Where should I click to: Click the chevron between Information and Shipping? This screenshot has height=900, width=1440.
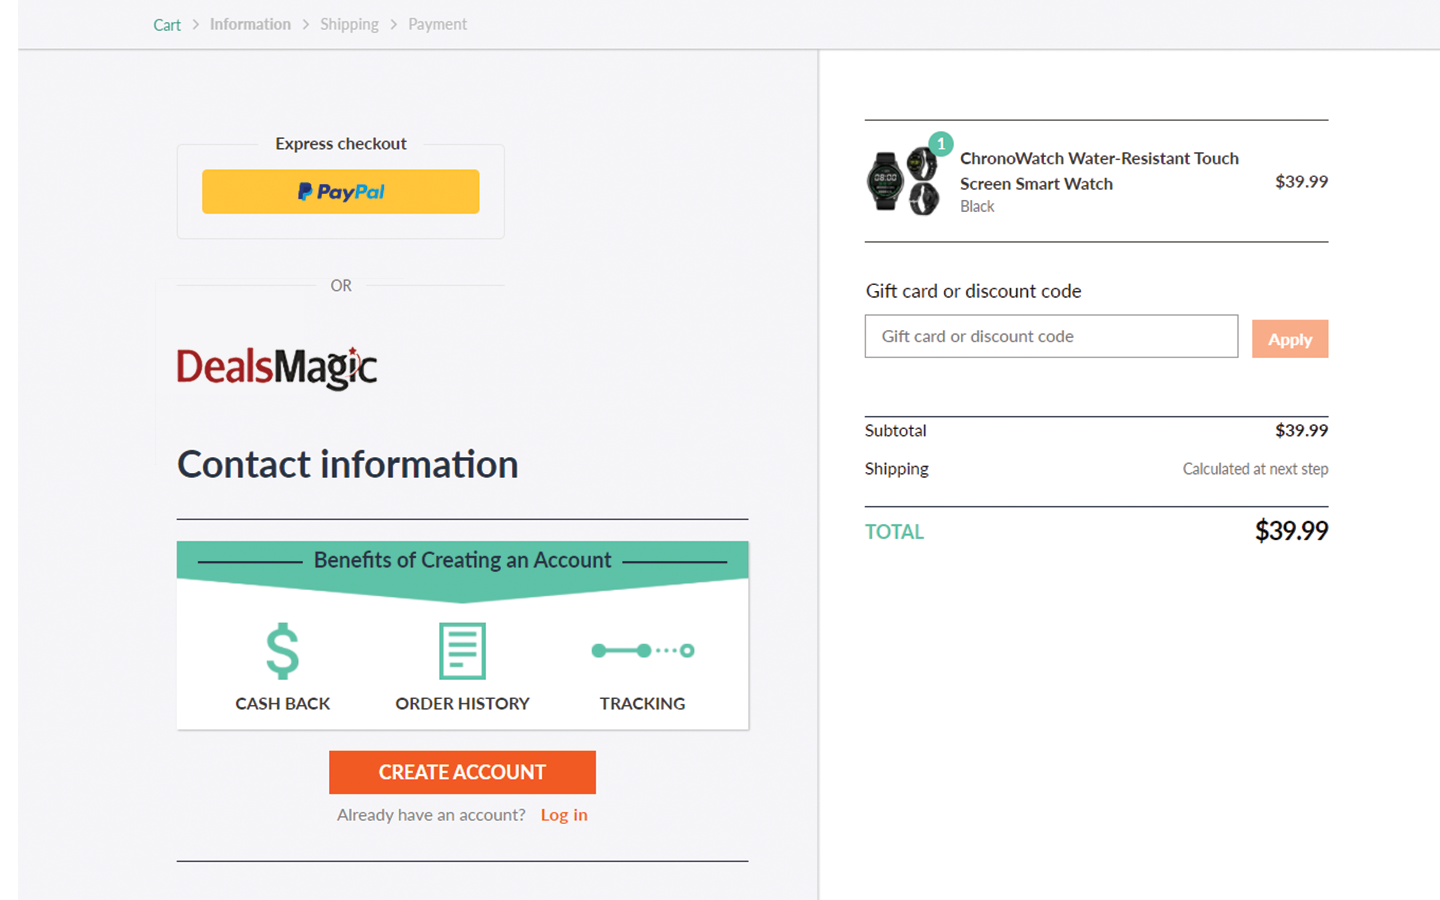click(306, 24)
